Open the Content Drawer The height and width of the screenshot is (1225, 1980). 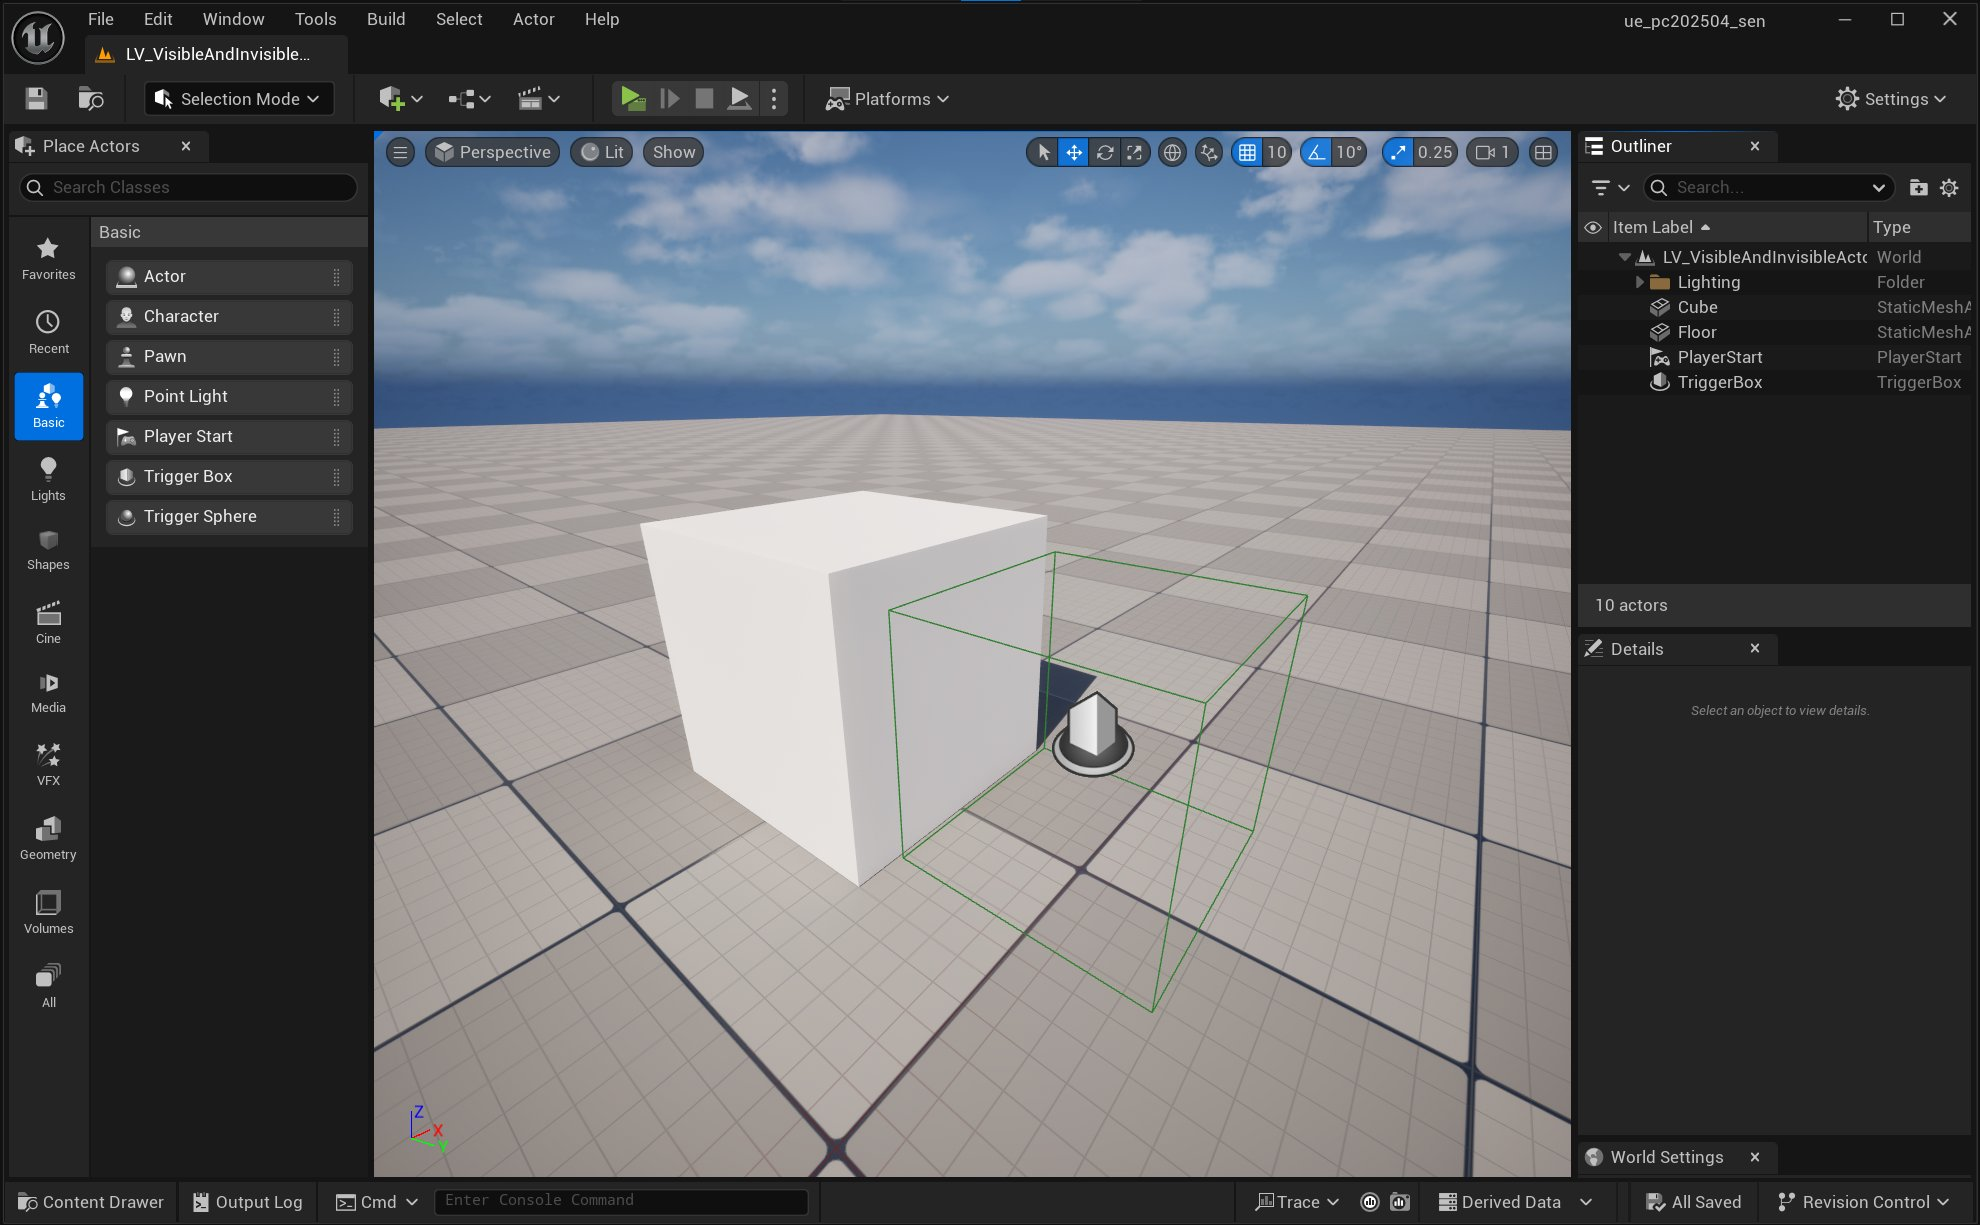click(x=90, y=1201)
